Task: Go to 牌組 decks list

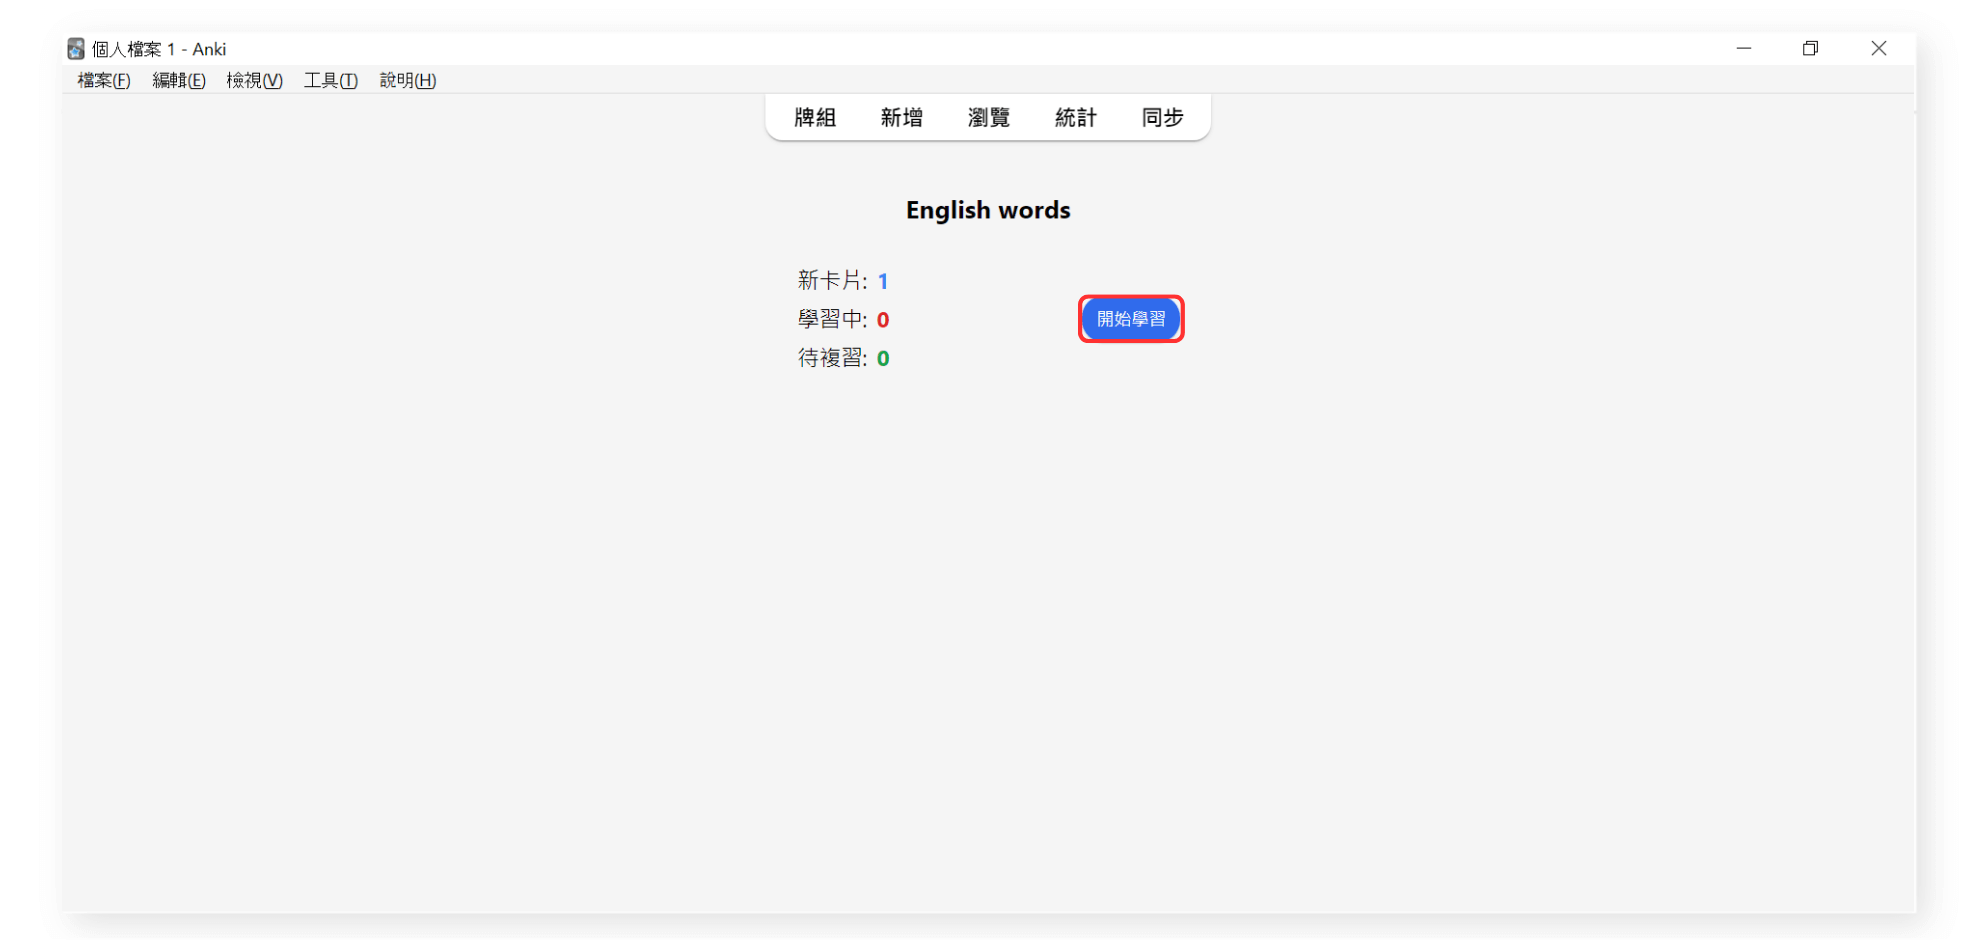Action: (815, 118)
